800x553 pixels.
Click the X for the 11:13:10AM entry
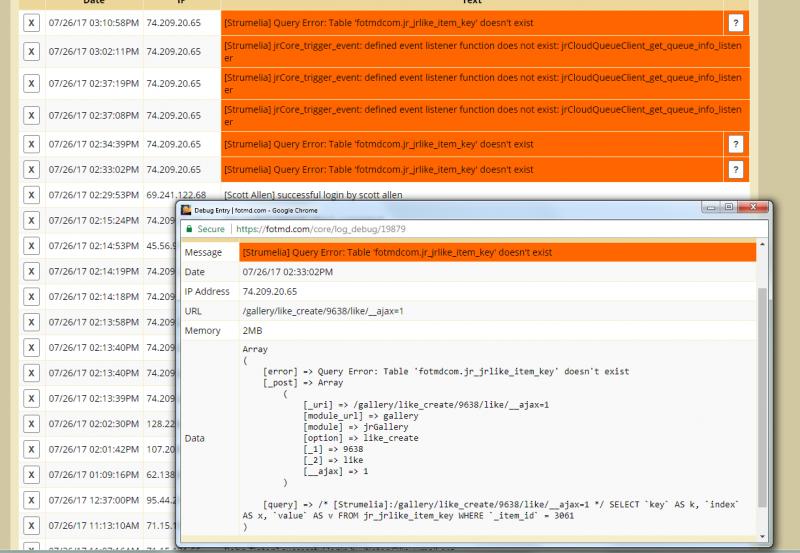[31, 526]
